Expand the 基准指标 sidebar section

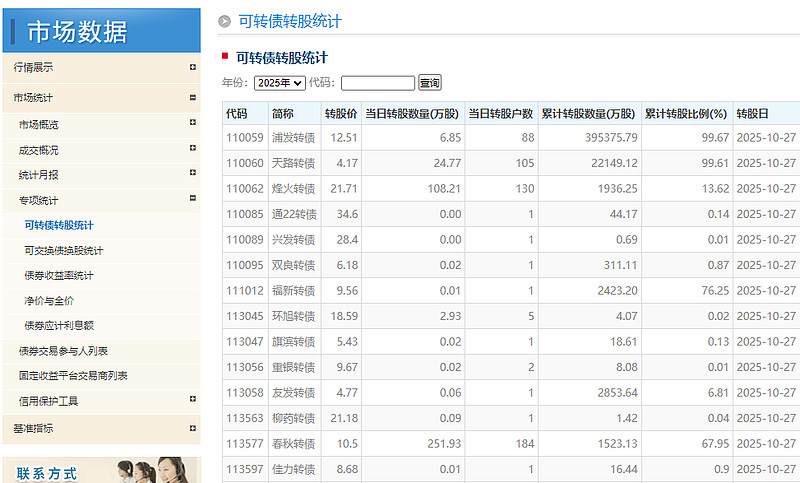coord(192,428)
